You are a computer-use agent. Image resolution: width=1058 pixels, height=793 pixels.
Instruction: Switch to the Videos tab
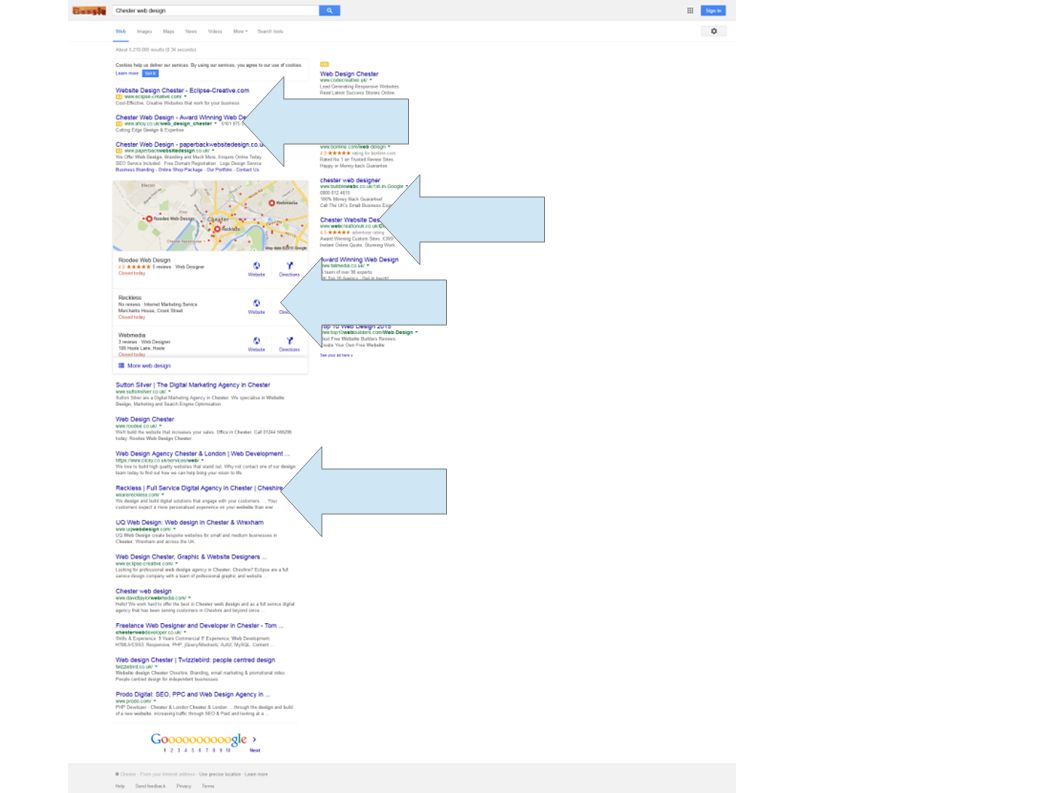(215, 32)
